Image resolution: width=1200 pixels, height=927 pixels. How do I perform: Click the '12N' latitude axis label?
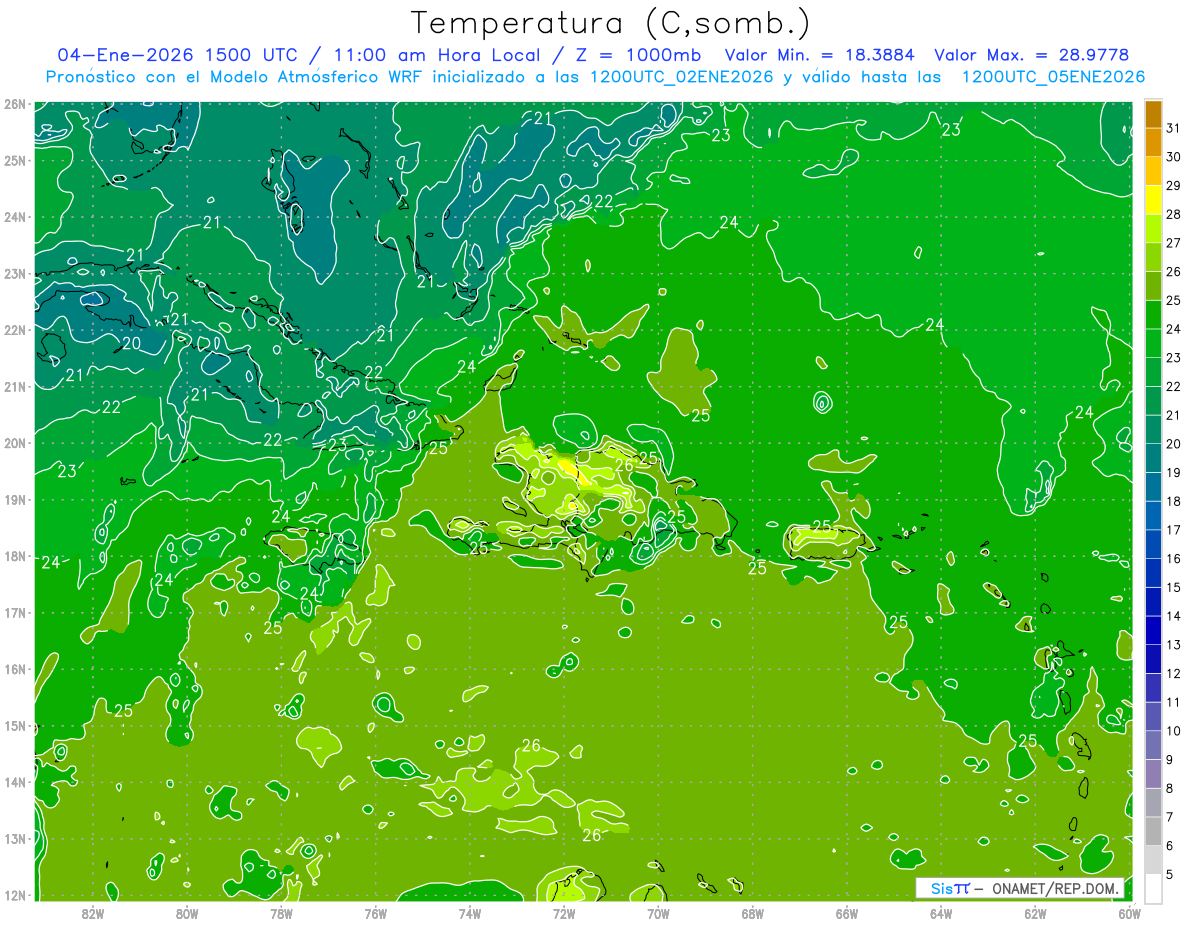coord(14,895)
